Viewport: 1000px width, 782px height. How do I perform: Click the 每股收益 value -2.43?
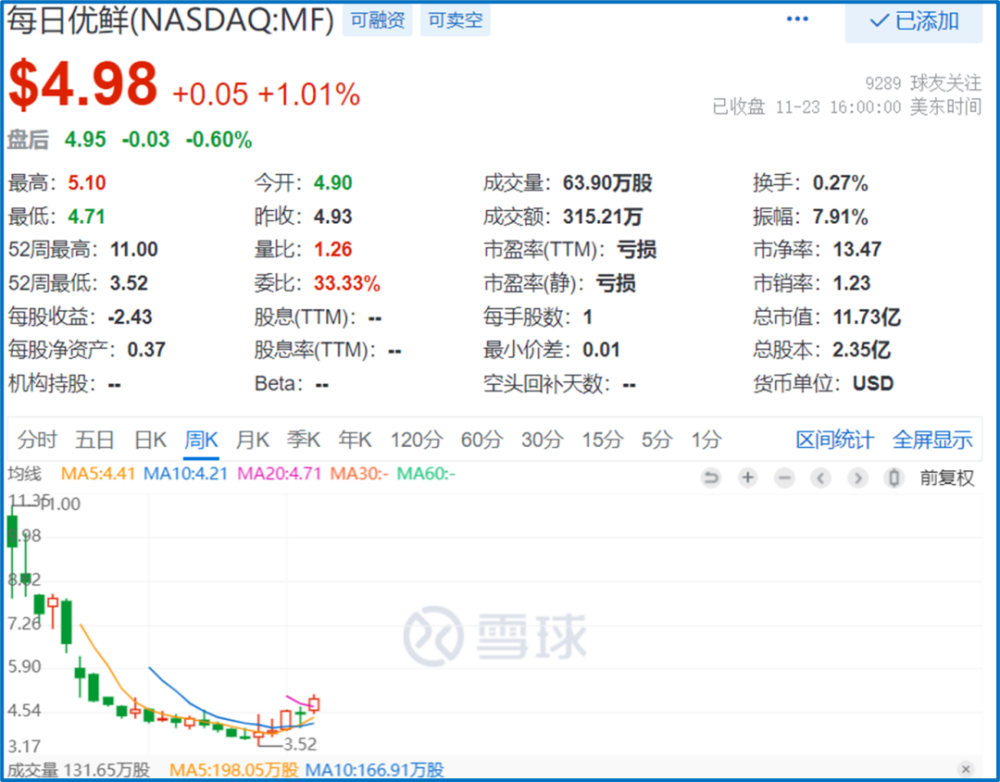click(130, 317)
